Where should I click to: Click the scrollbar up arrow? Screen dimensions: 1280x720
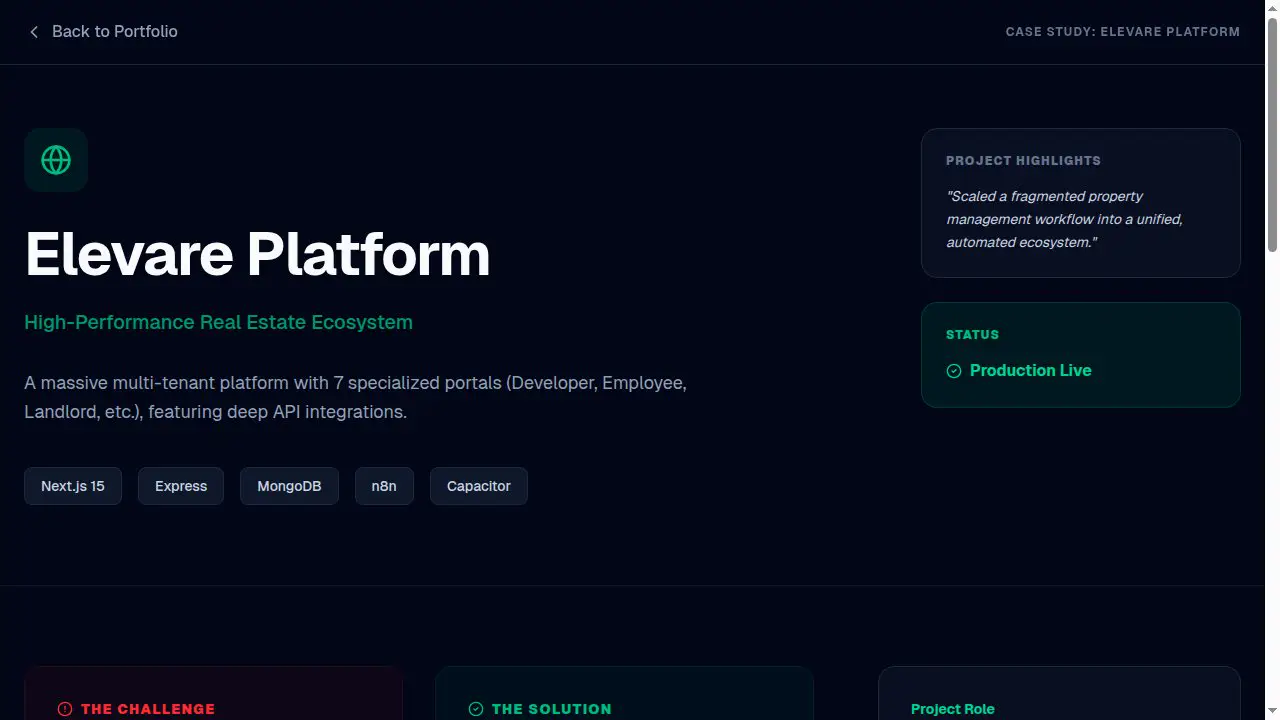(x=1272, y=8)
